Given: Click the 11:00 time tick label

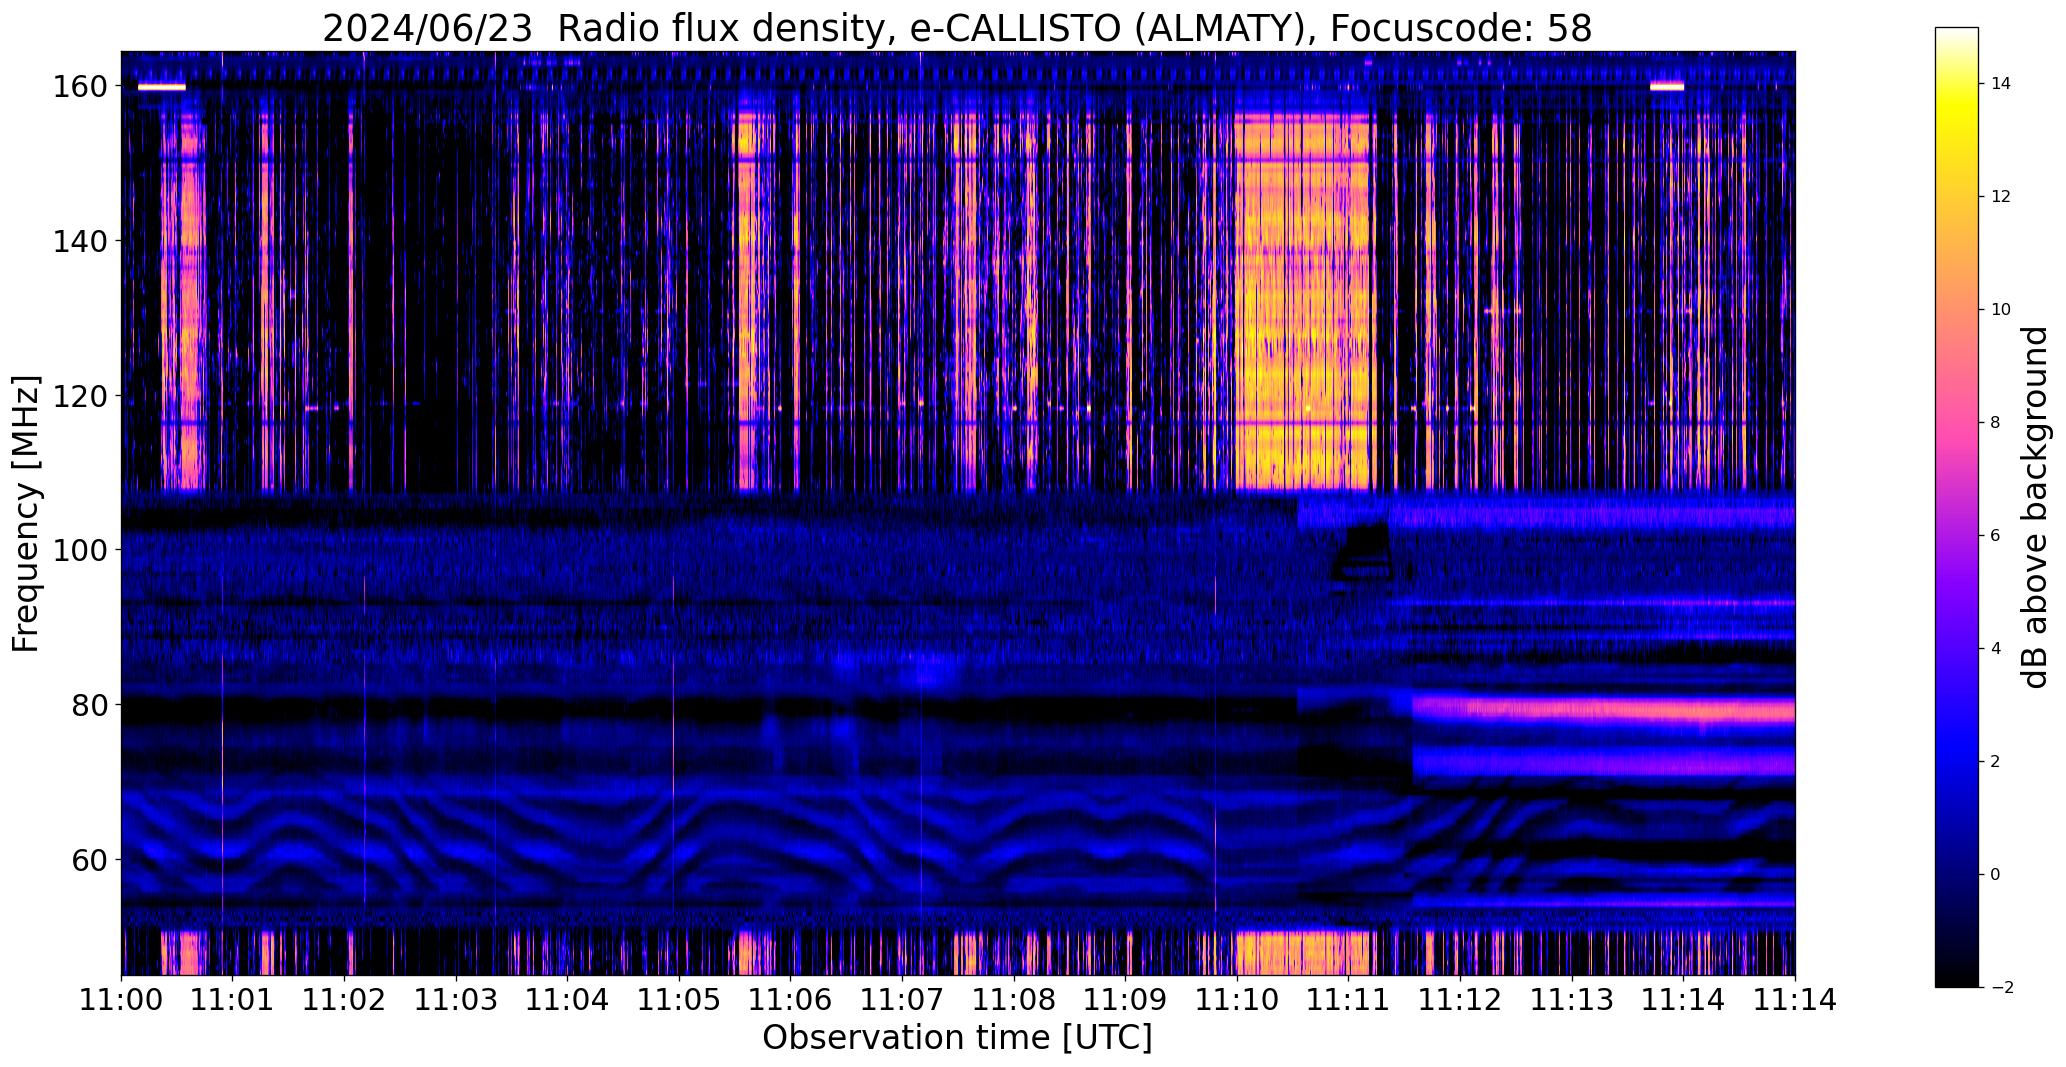Looking at the screenshot, I should point(121,1000).
